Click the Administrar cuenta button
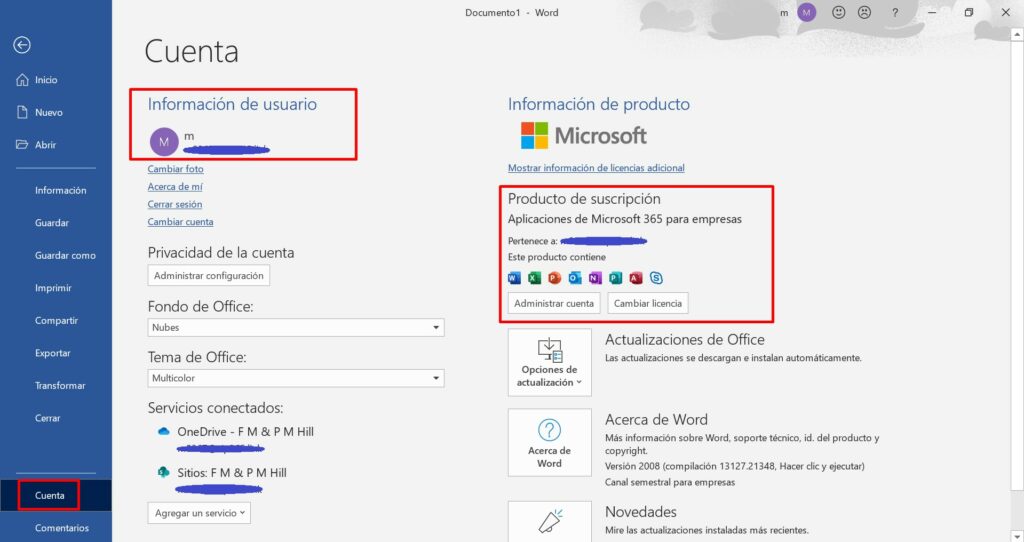Screen dimensions: 1024x542 [553, 303]
